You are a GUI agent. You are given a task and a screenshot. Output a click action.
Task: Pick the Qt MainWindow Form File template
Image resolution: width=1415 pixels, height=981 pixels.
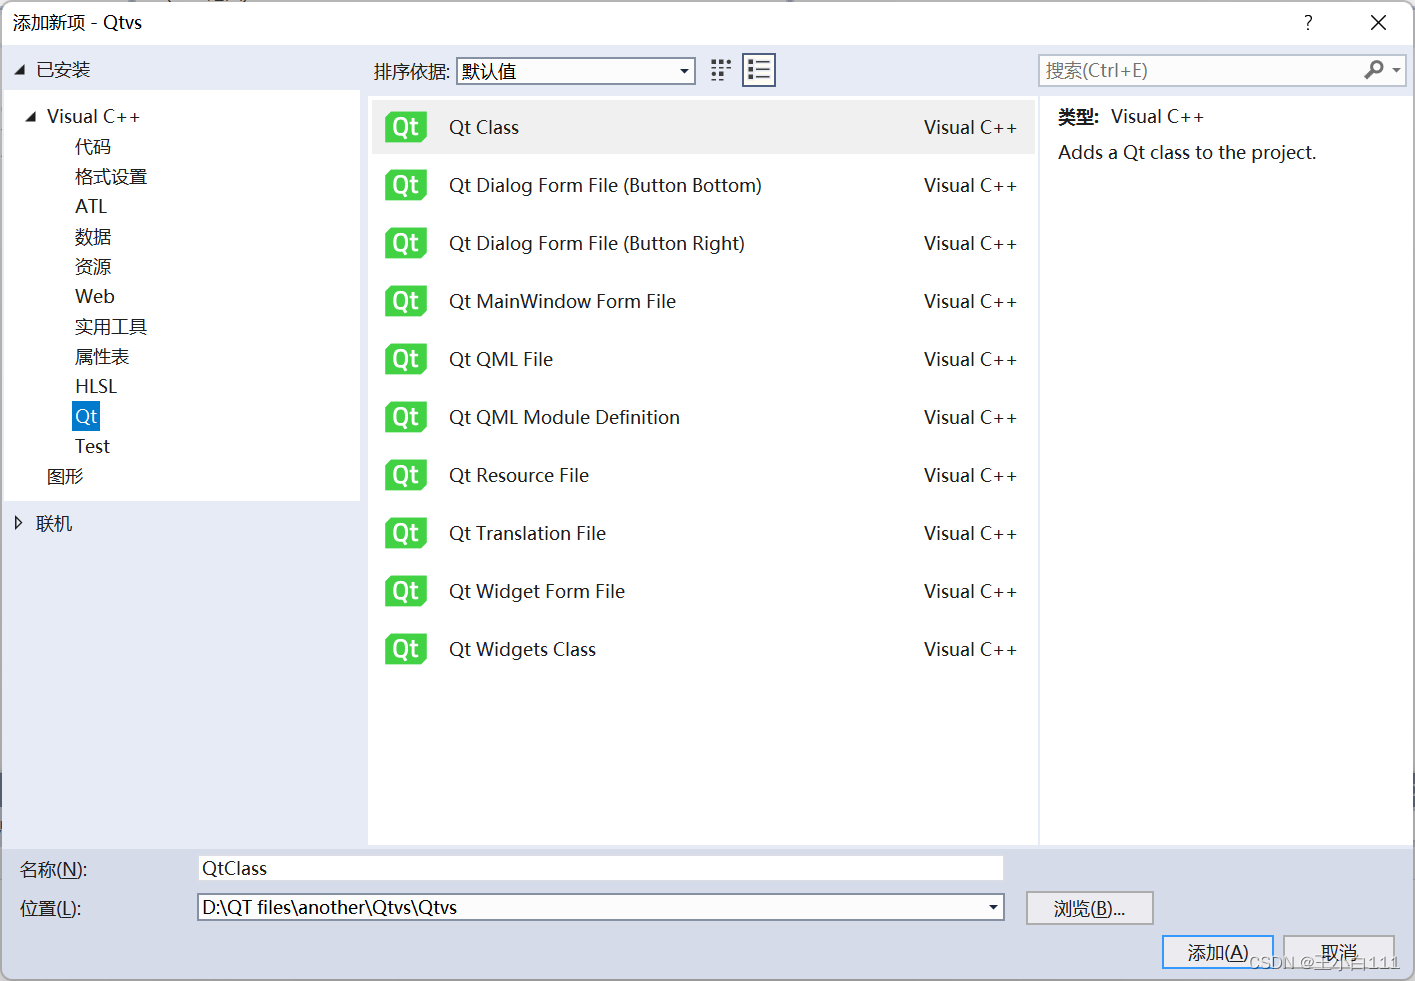pos(562,301)
